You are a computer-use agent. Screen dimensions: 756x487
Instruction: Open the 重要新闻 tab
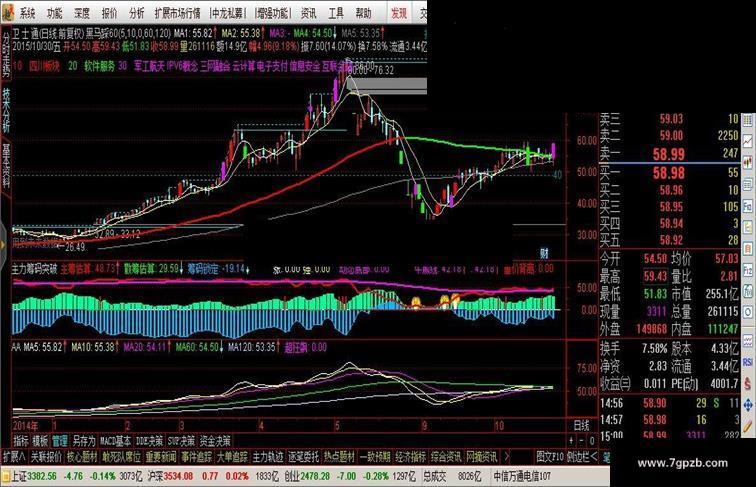coord(161,456)
